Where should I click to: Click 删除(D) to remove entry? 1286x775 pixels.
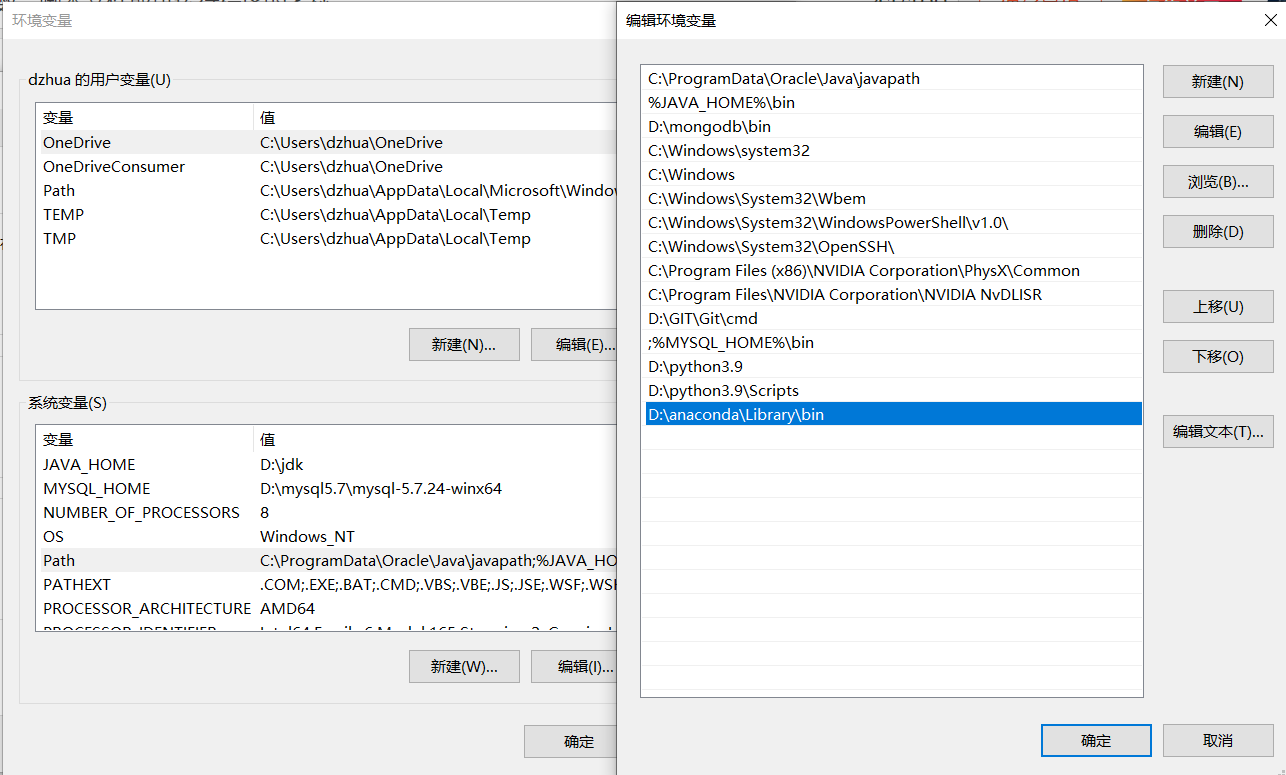1218,232
